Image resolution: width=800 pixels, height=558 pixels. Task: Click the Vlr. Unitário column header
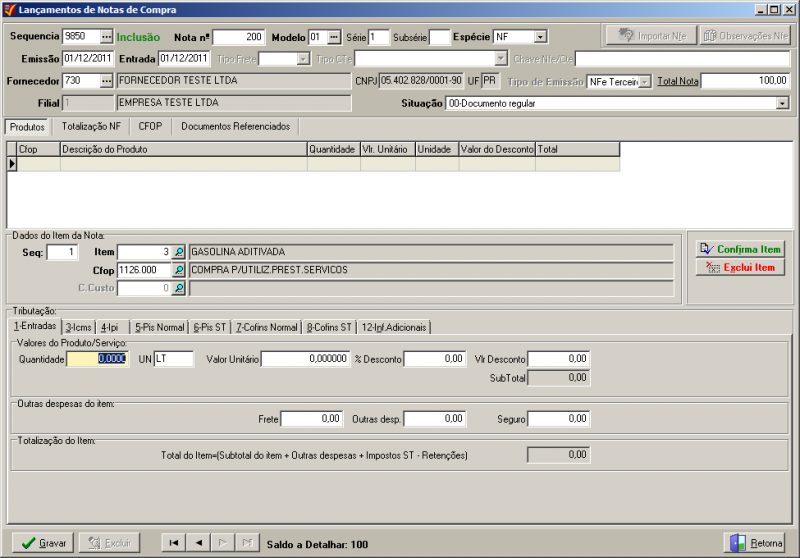pos(388,149)
